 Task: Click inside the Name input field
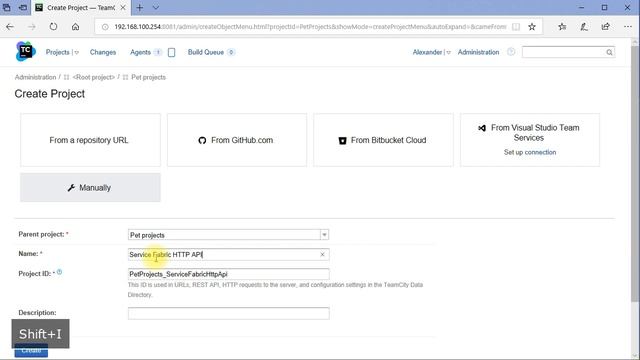click(x=228, y=254)
